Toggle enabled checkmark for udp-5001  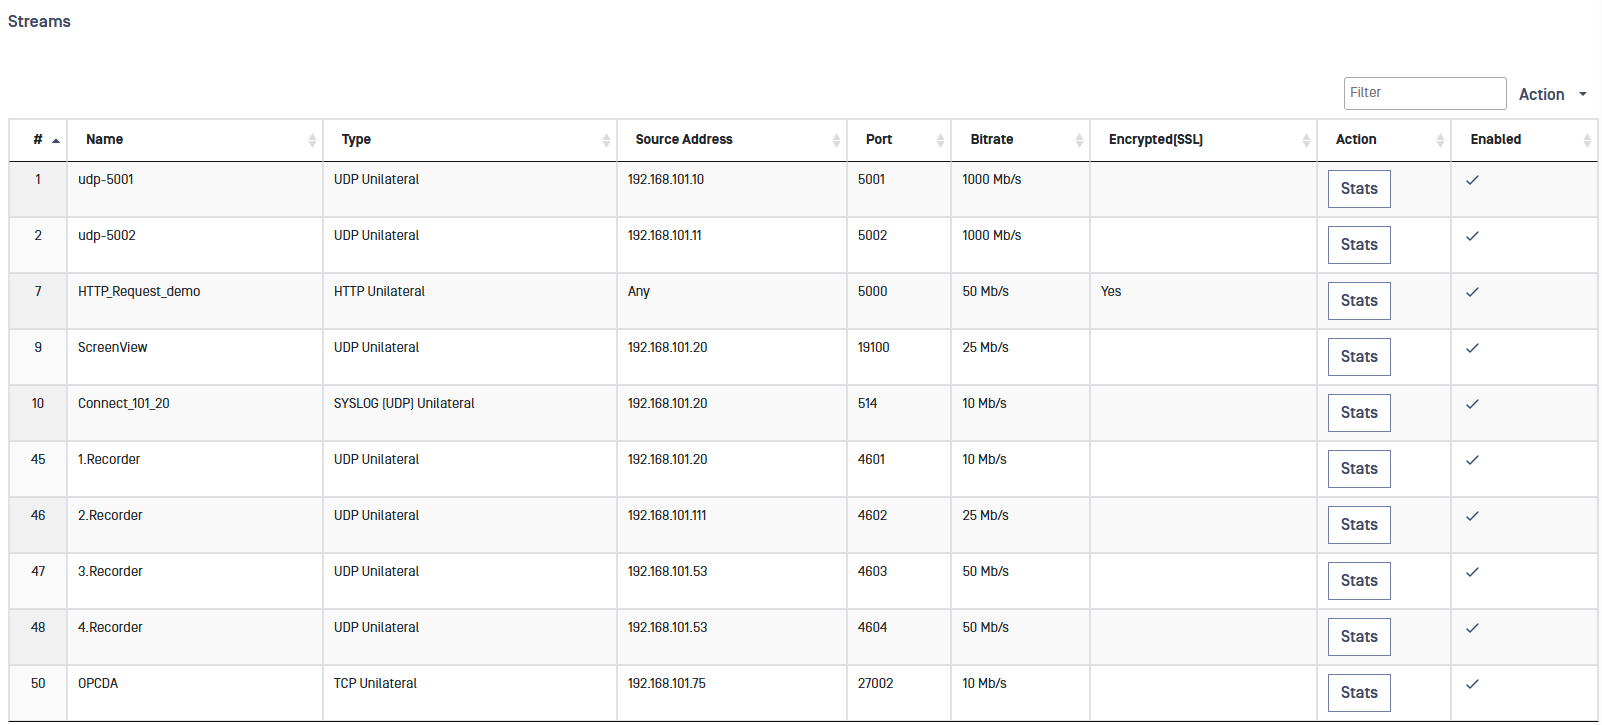(x=1472, y=180)
